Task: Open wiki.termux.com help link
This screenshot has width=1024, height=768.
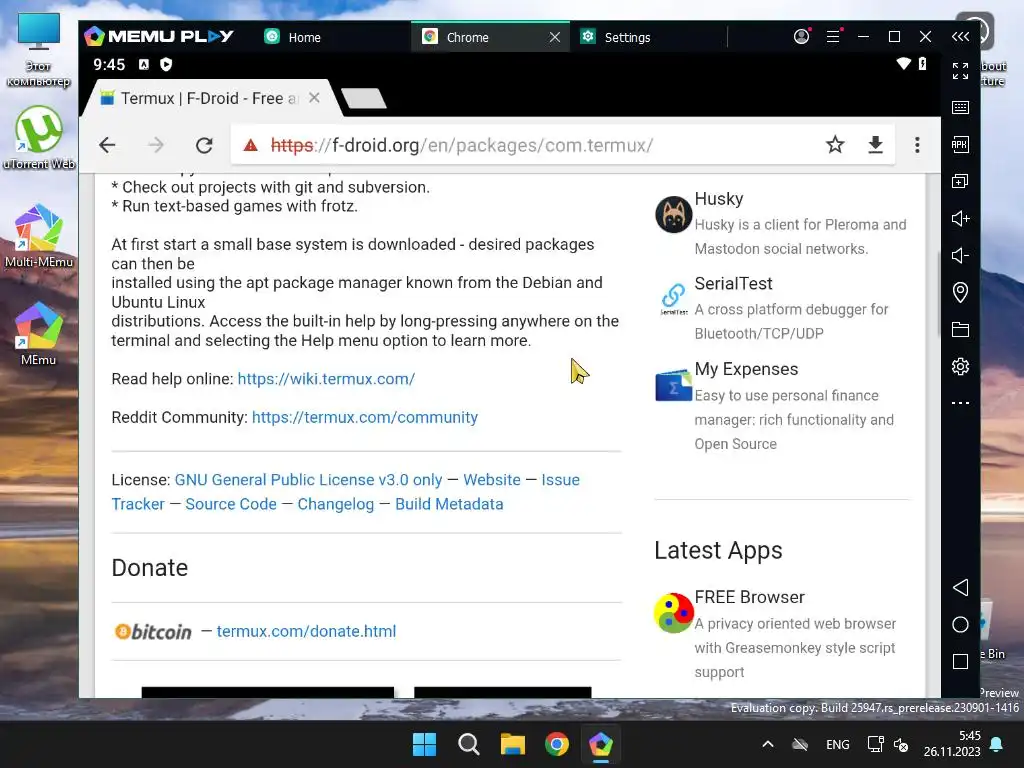Action: click(326, 379)
